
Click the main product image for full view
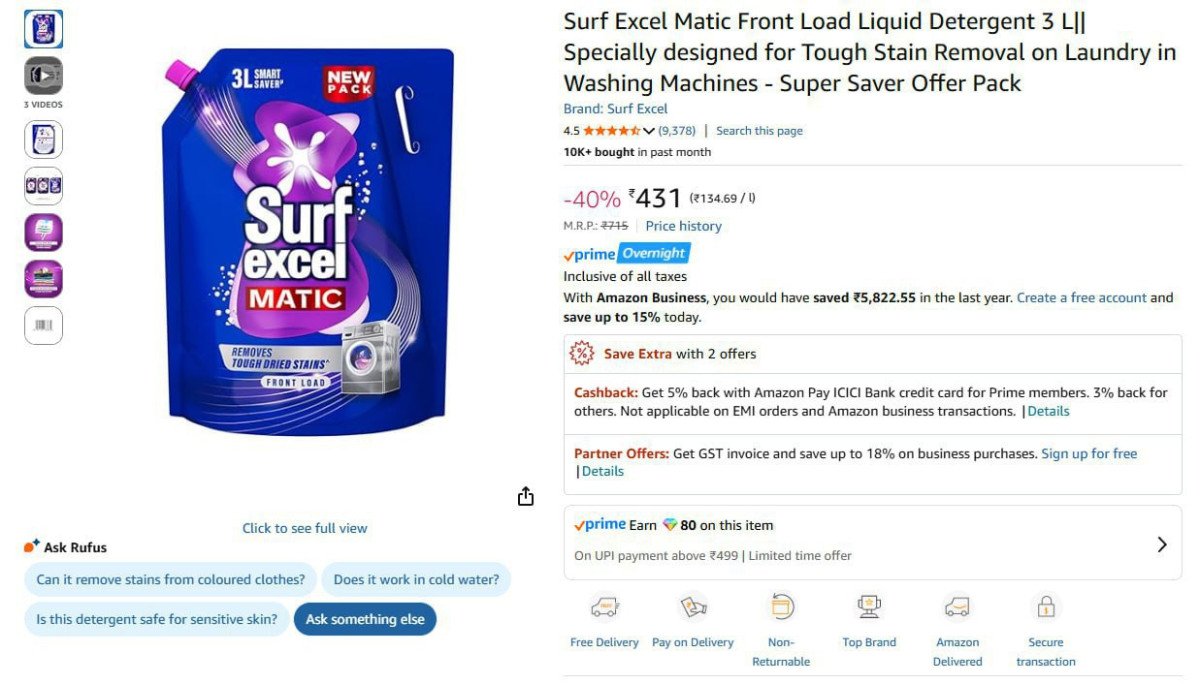coord(309,240)
